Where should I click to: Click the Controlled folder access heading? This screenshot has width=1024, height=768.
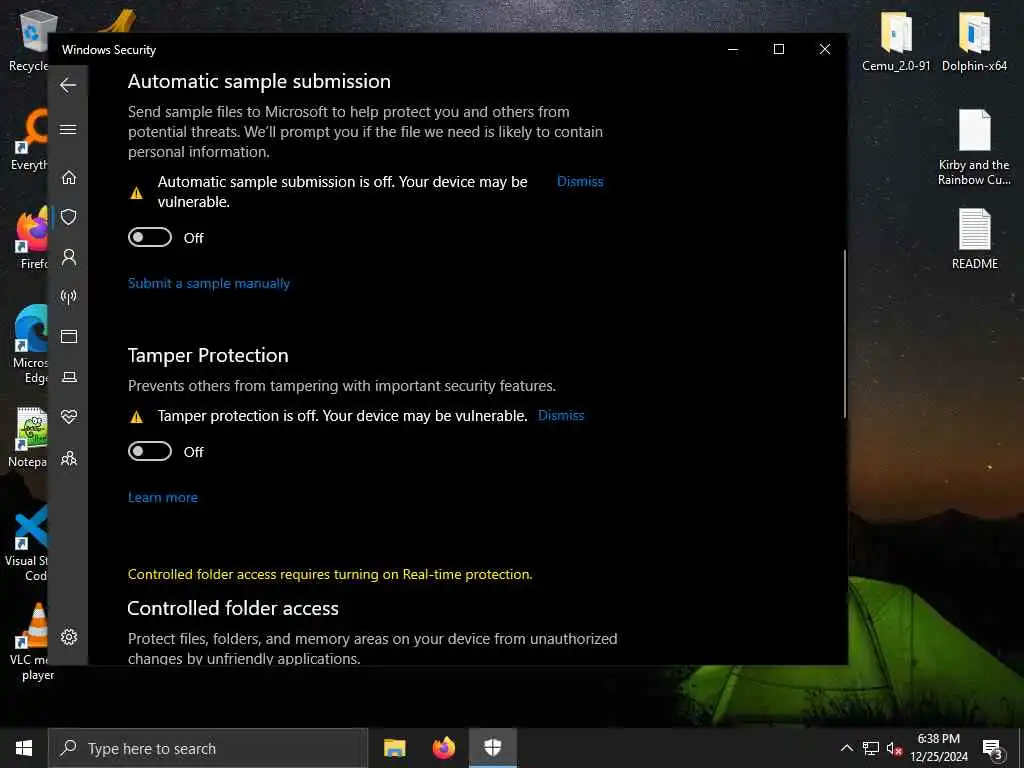233,609
